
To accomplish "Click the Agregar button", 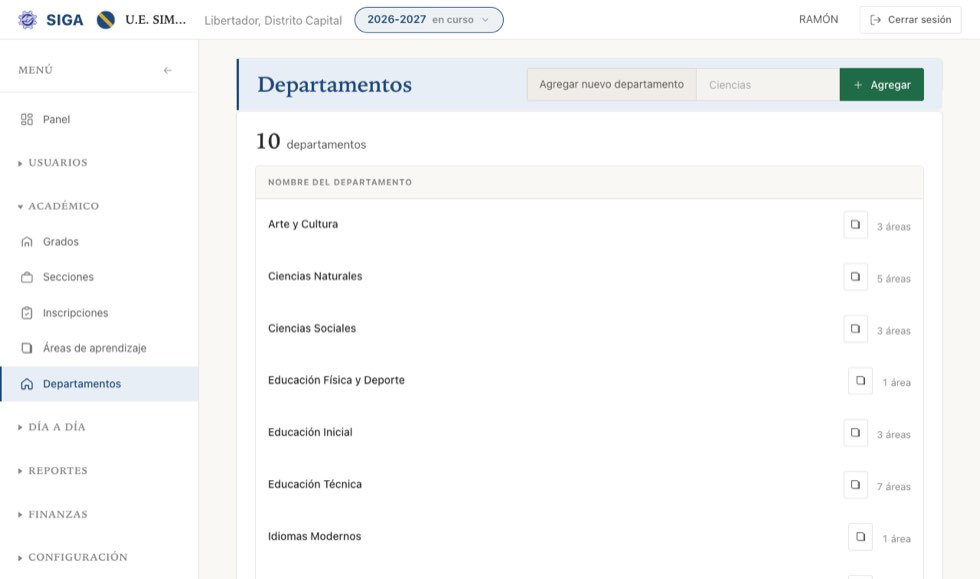I will coord(881,84).
